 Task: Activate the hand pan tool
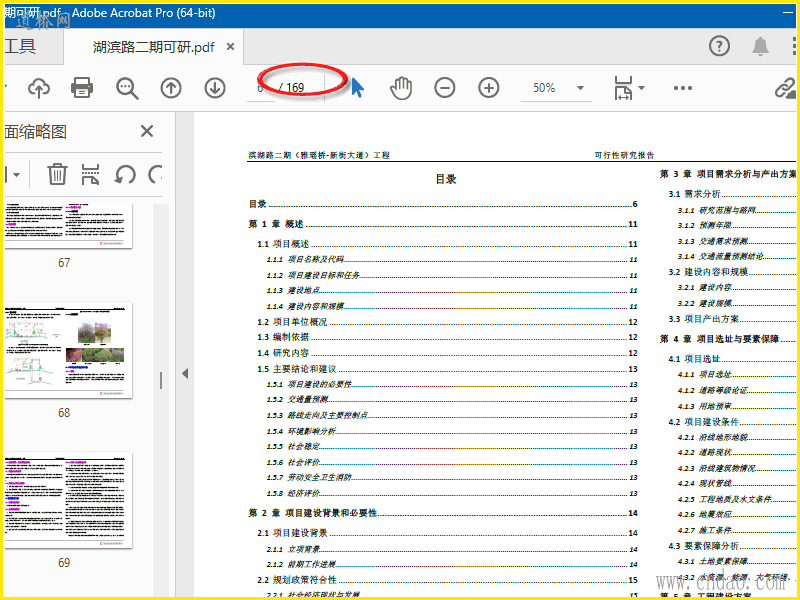(x=401, y=88)
